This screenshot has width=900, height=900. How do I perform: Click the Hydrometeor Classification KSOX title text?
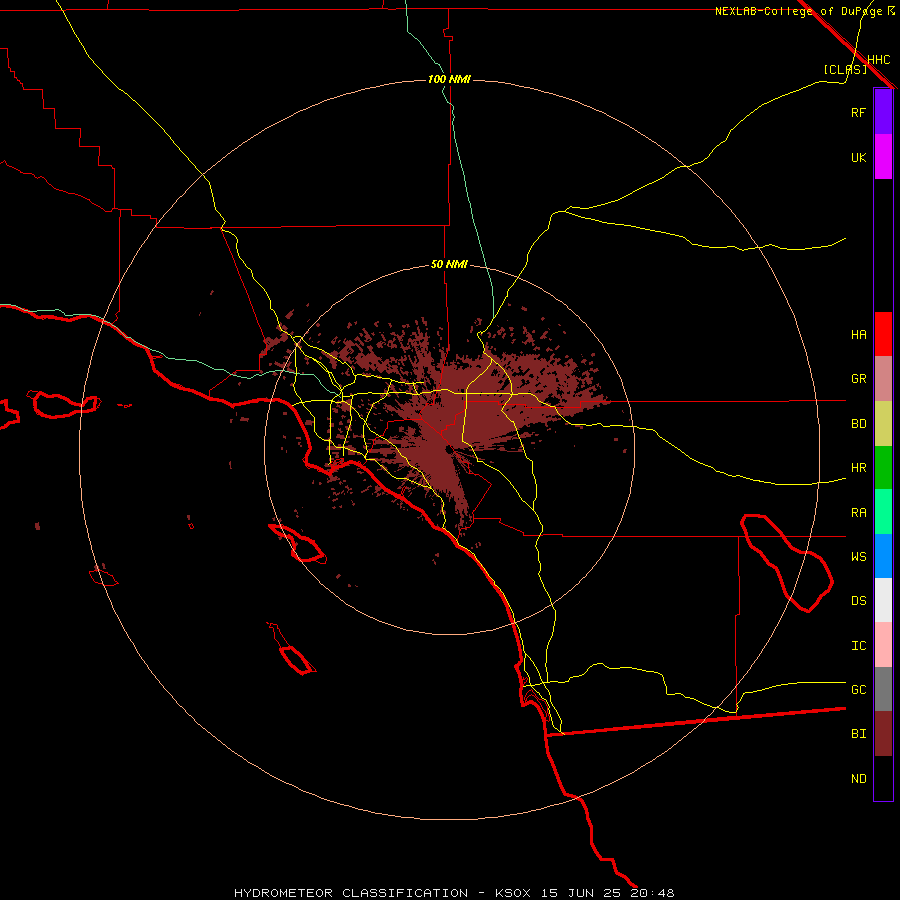[x=454, y=893]
